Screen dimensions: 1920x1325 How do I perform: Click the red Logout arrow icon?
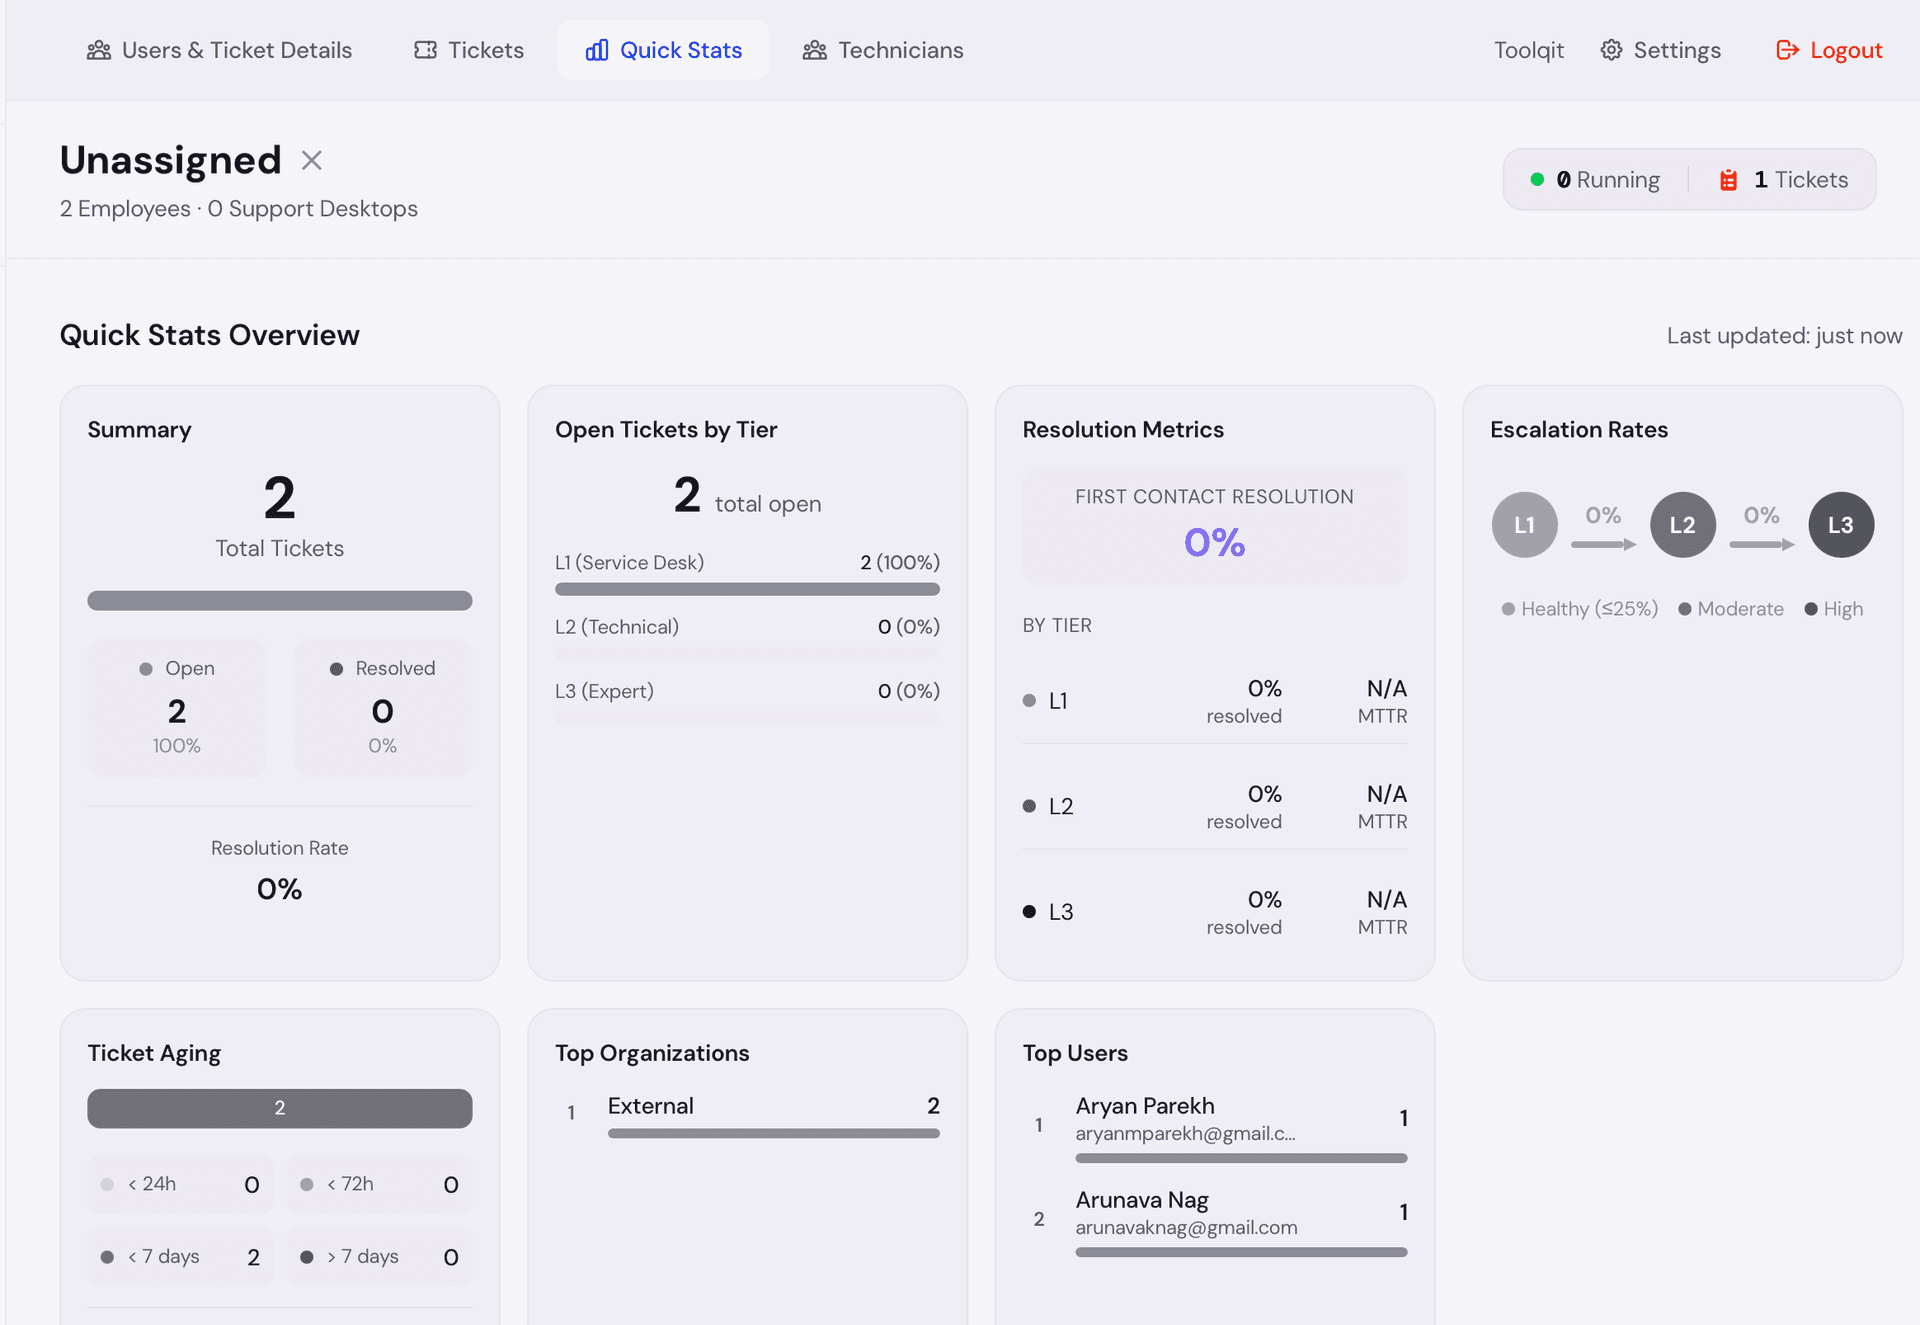point(1787,49)
